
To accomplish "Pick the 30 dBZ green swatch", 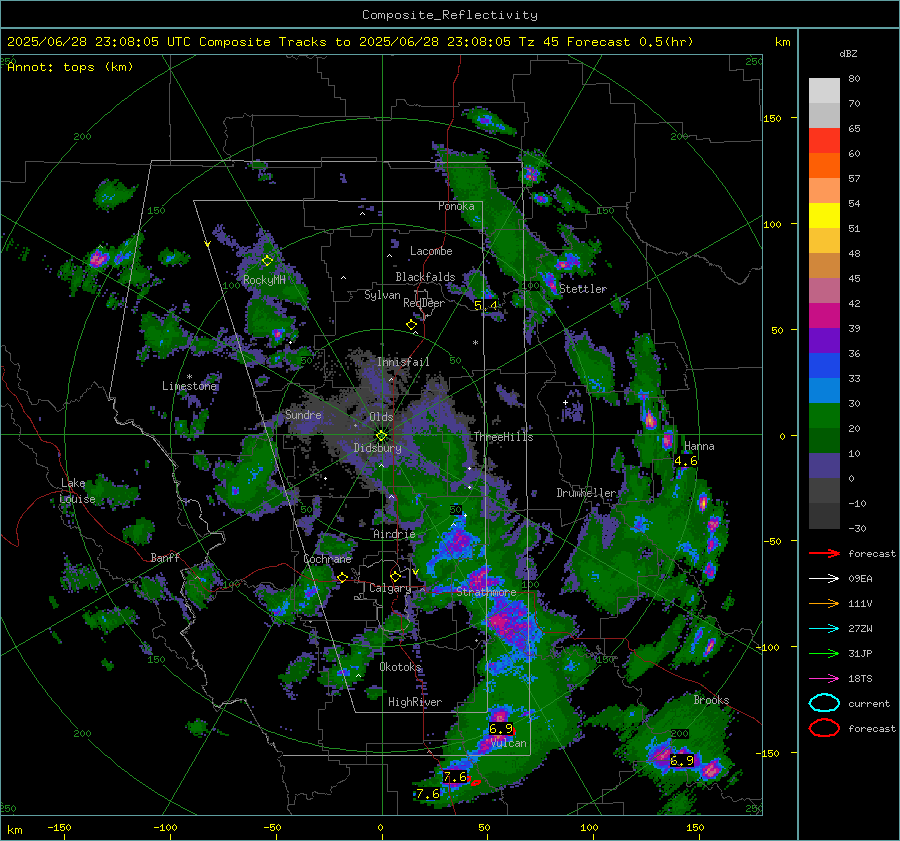I will click(x=824, y=415).
